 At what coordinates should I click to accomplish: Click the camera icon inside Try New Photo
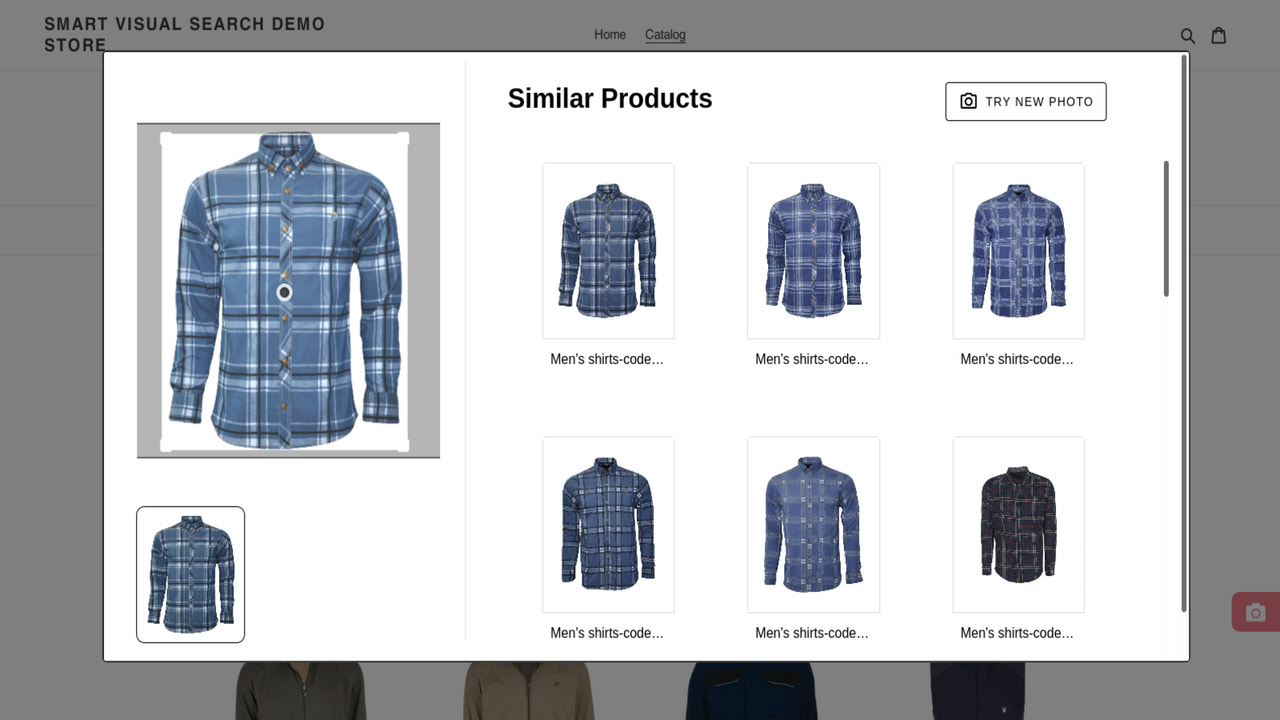point(967,101)
